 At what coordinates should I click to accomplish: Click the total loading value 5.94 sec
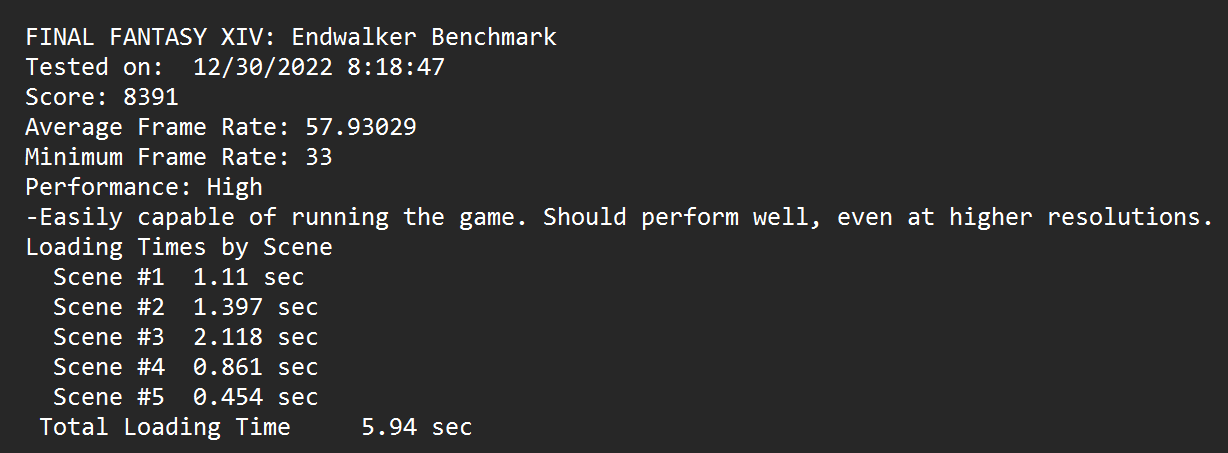pyautogui.click(x=416, y=427)
